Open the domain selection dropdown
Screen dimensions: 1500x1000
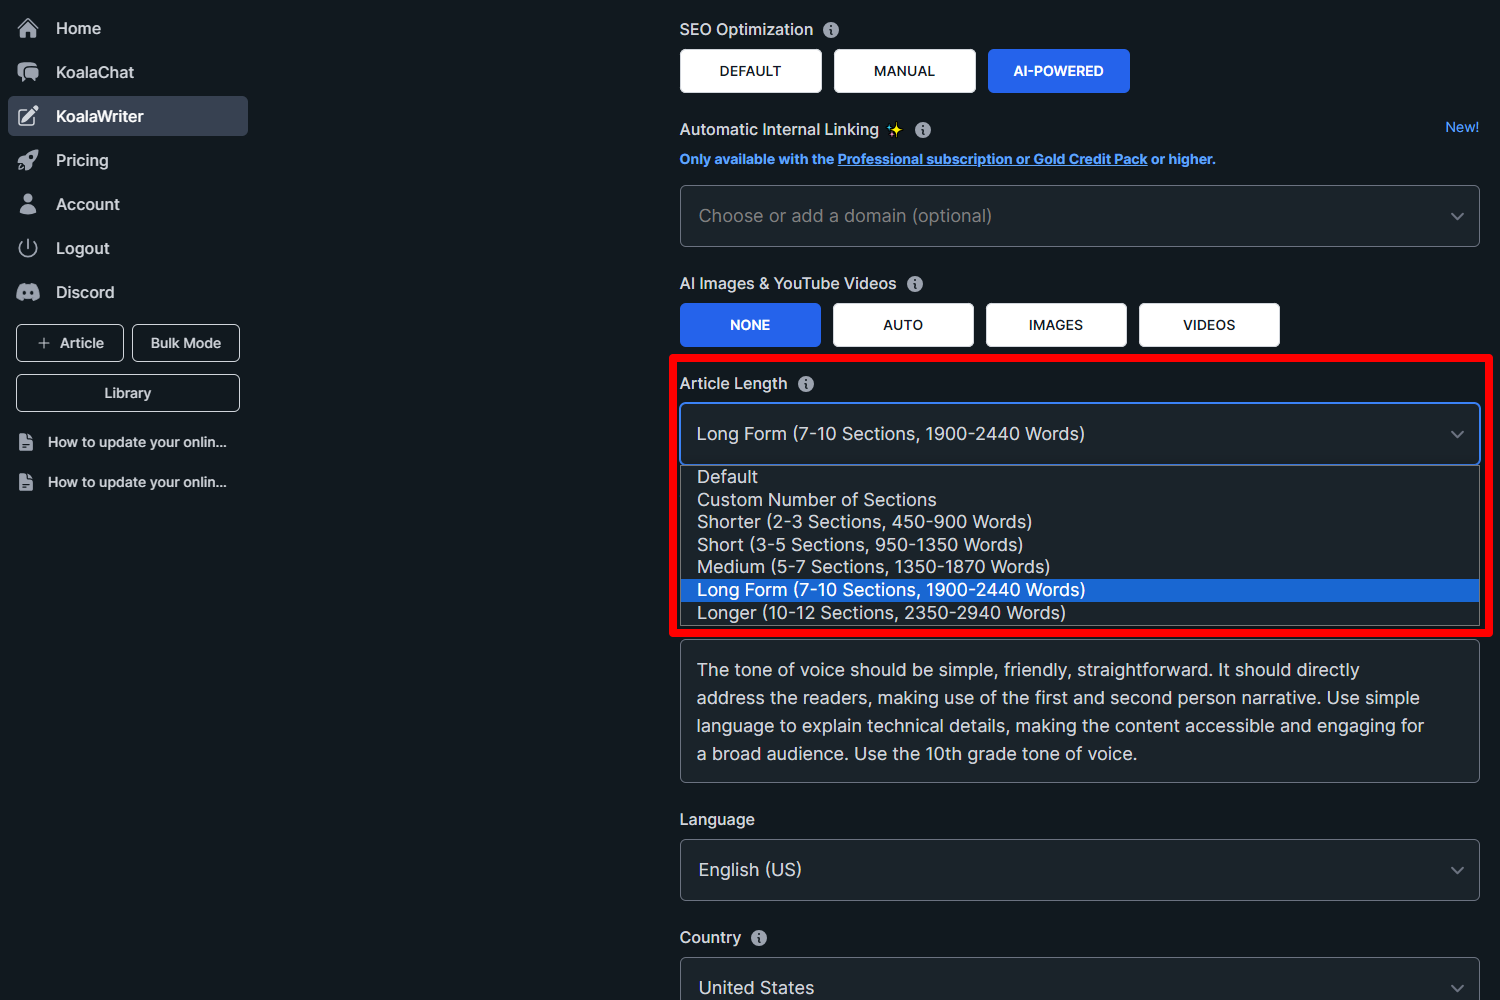coord(1080,216)
